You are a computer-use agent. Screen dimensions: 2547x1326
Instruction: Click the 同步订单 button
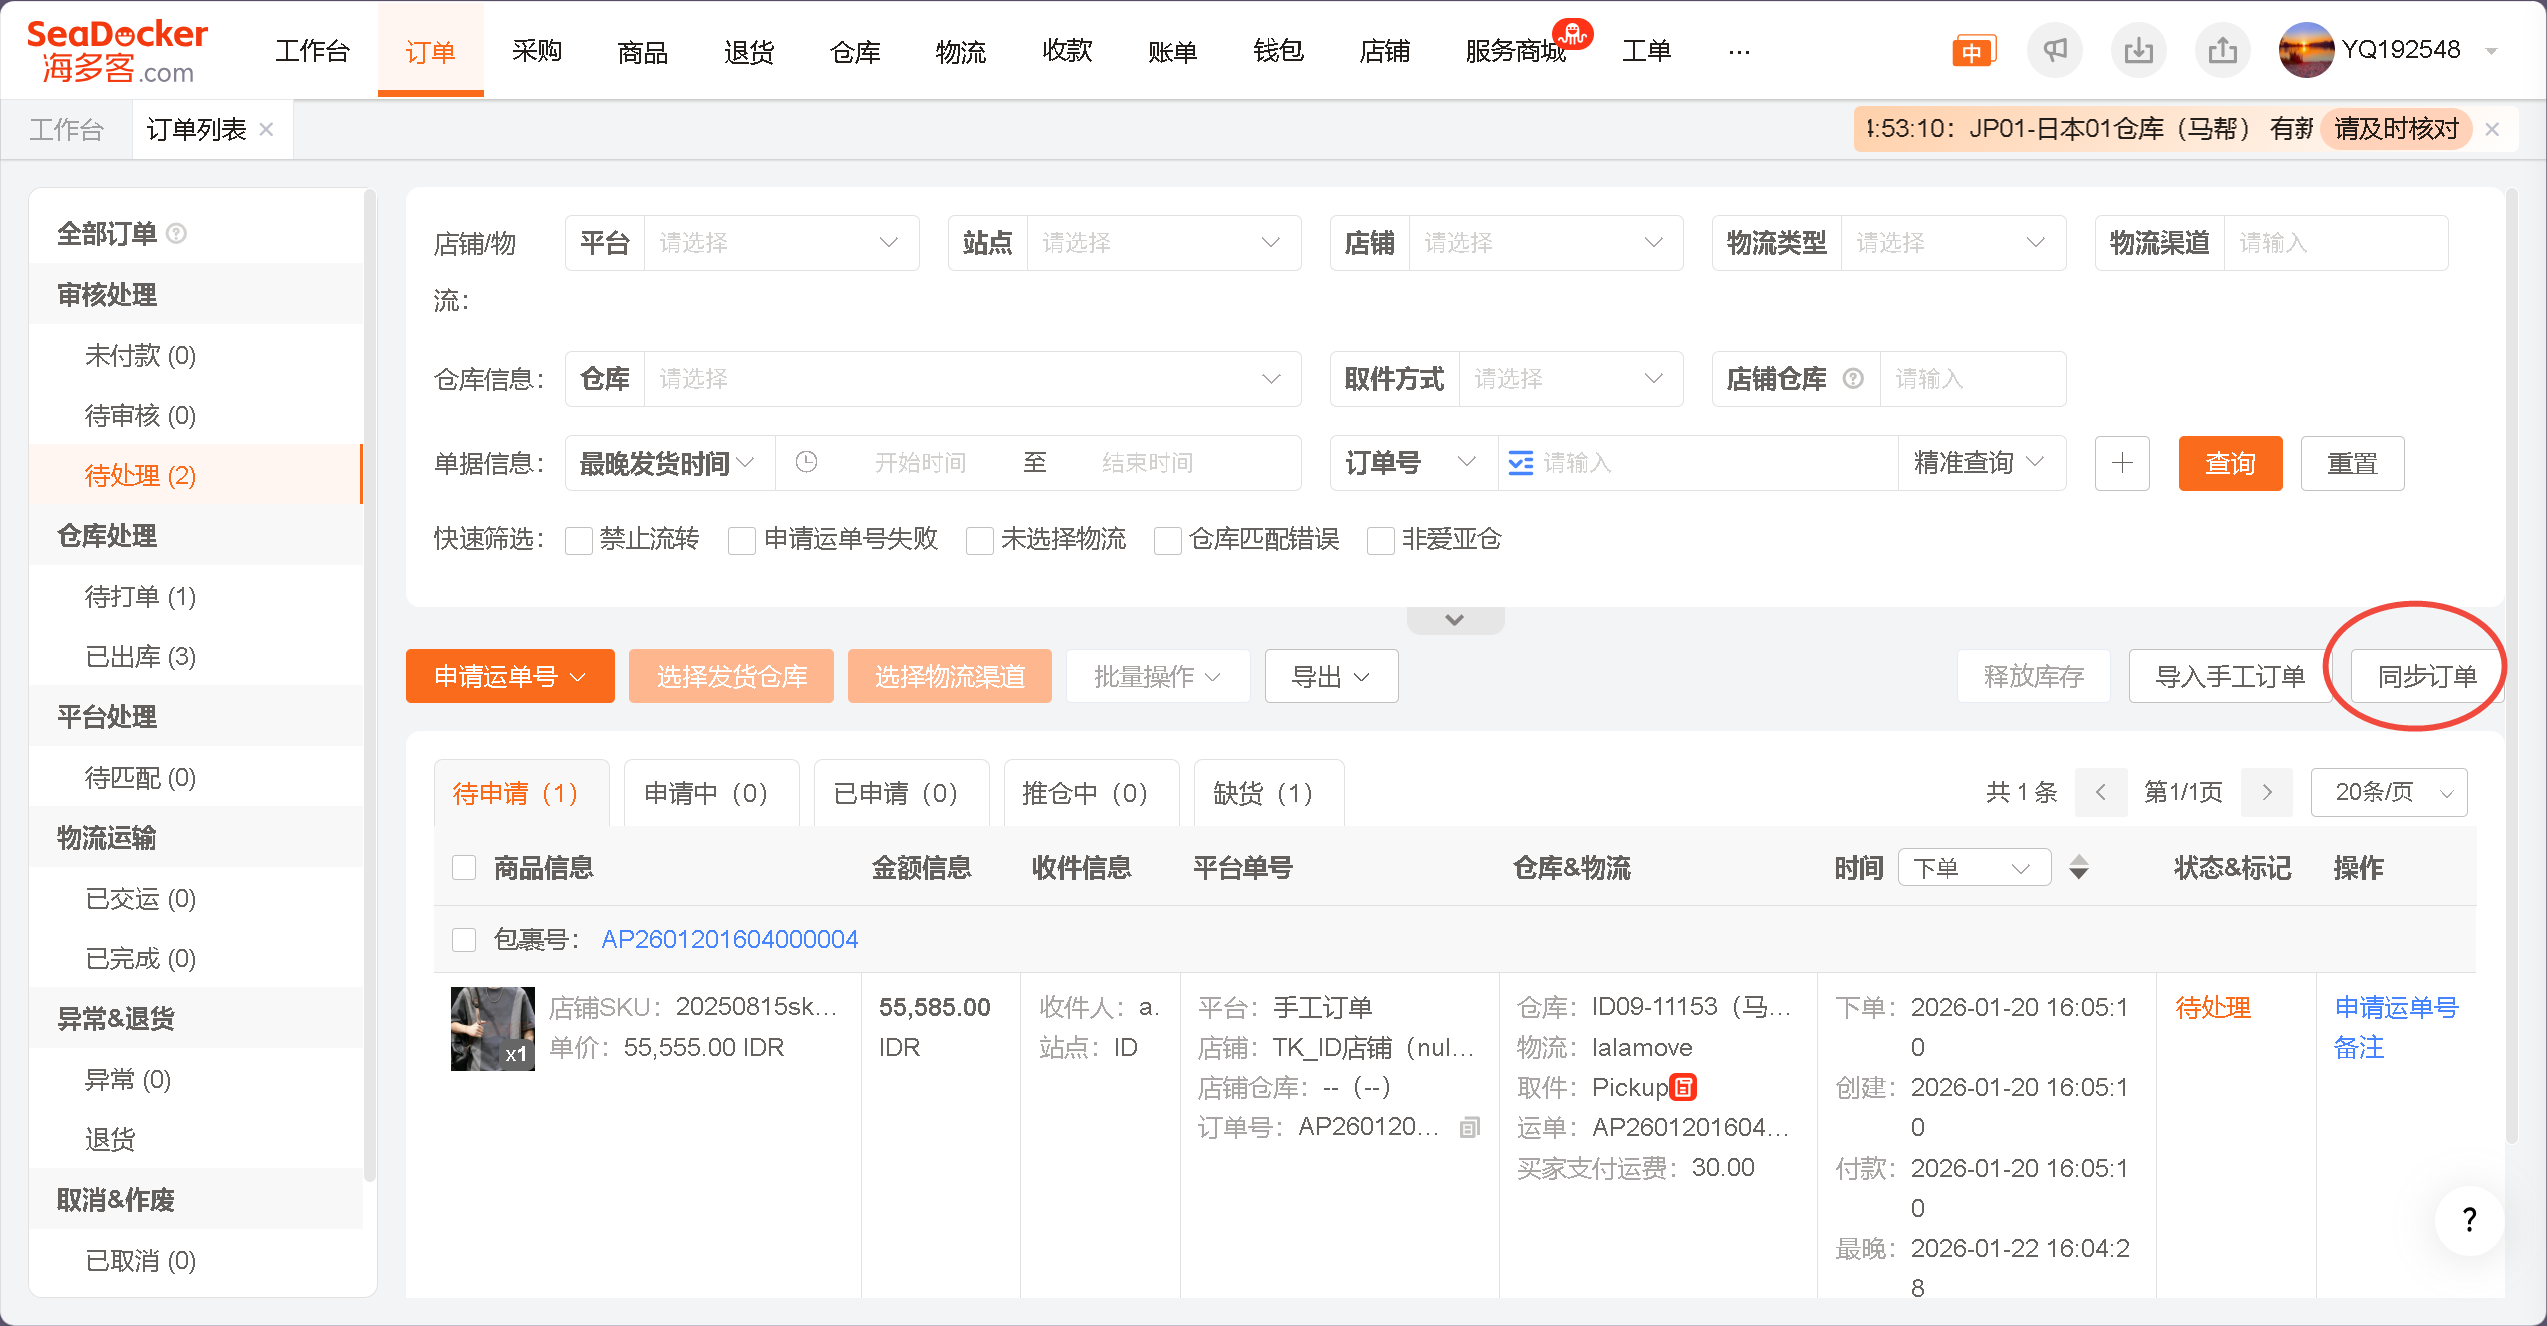[x=2426, y=677]
